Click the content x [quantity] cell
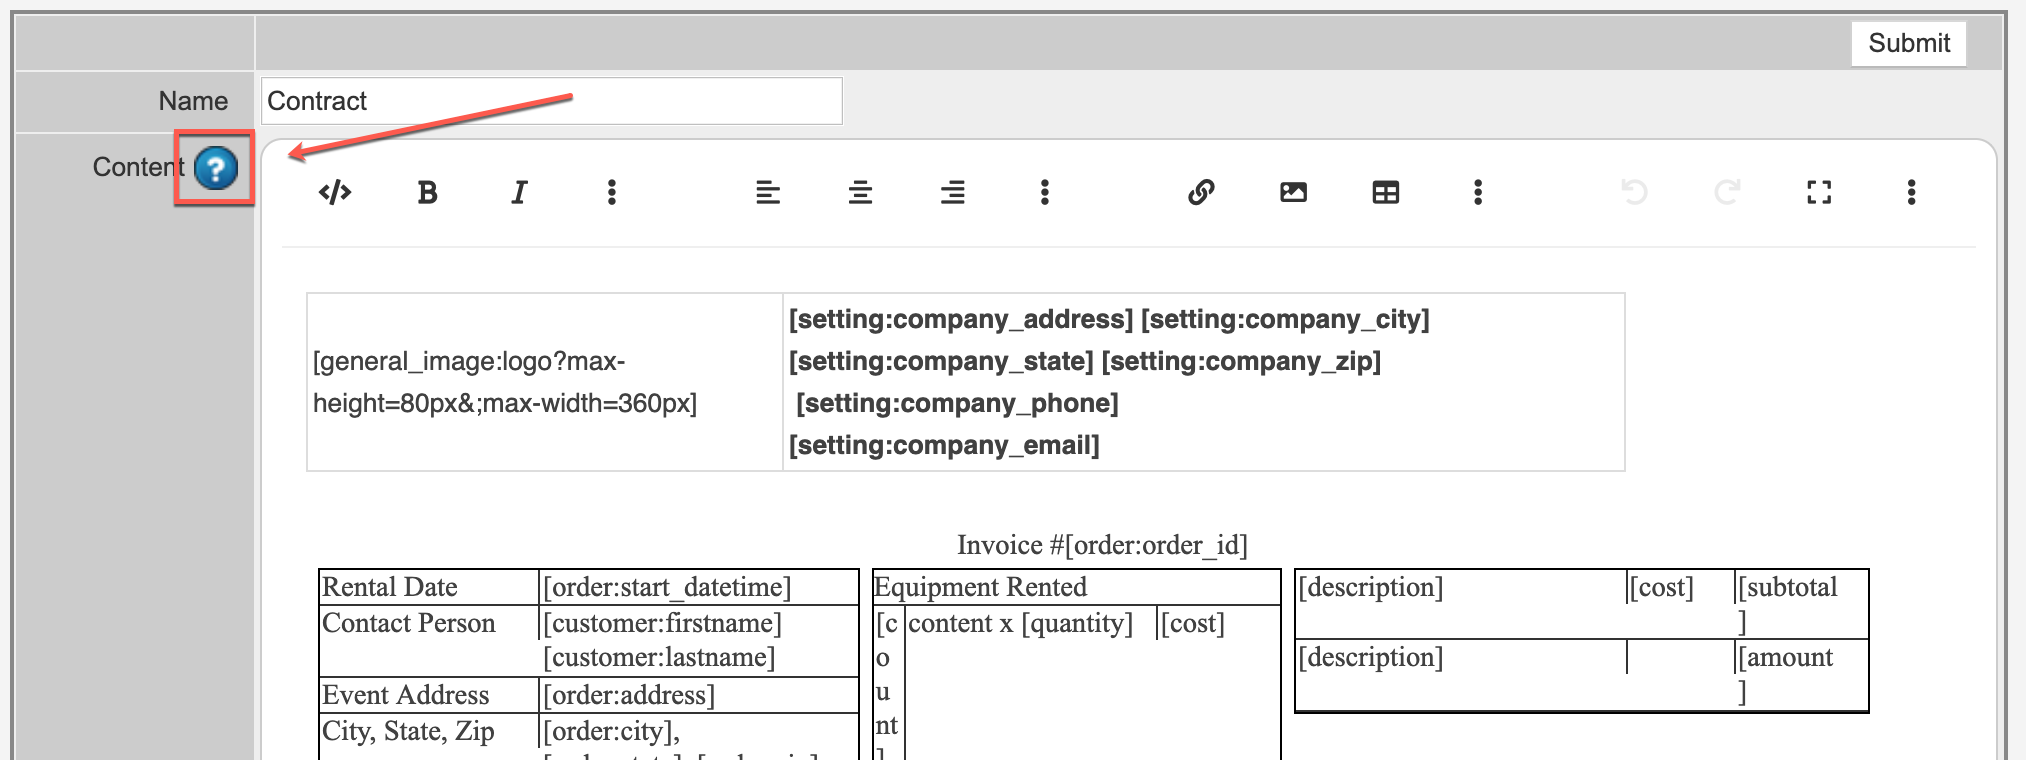2026x760 pixels. [1030, 623]
